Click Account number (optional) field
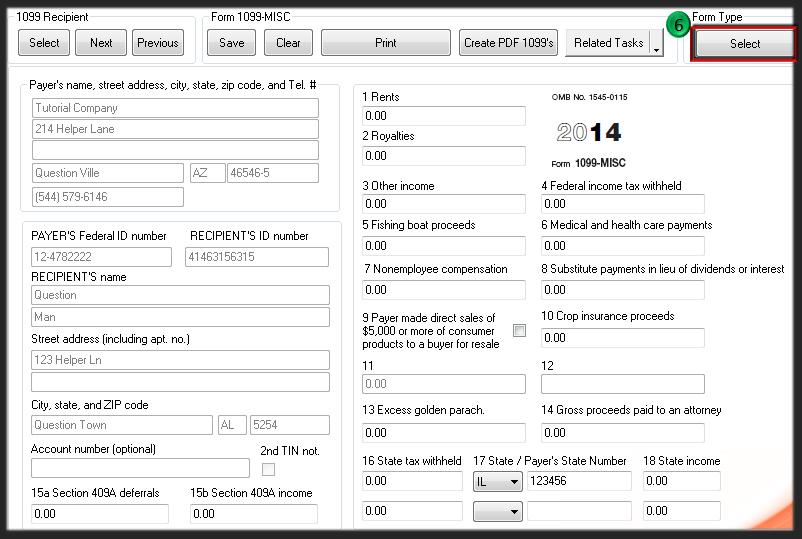Viewport: 802px width, 539px height. click(x=140, y=468)
